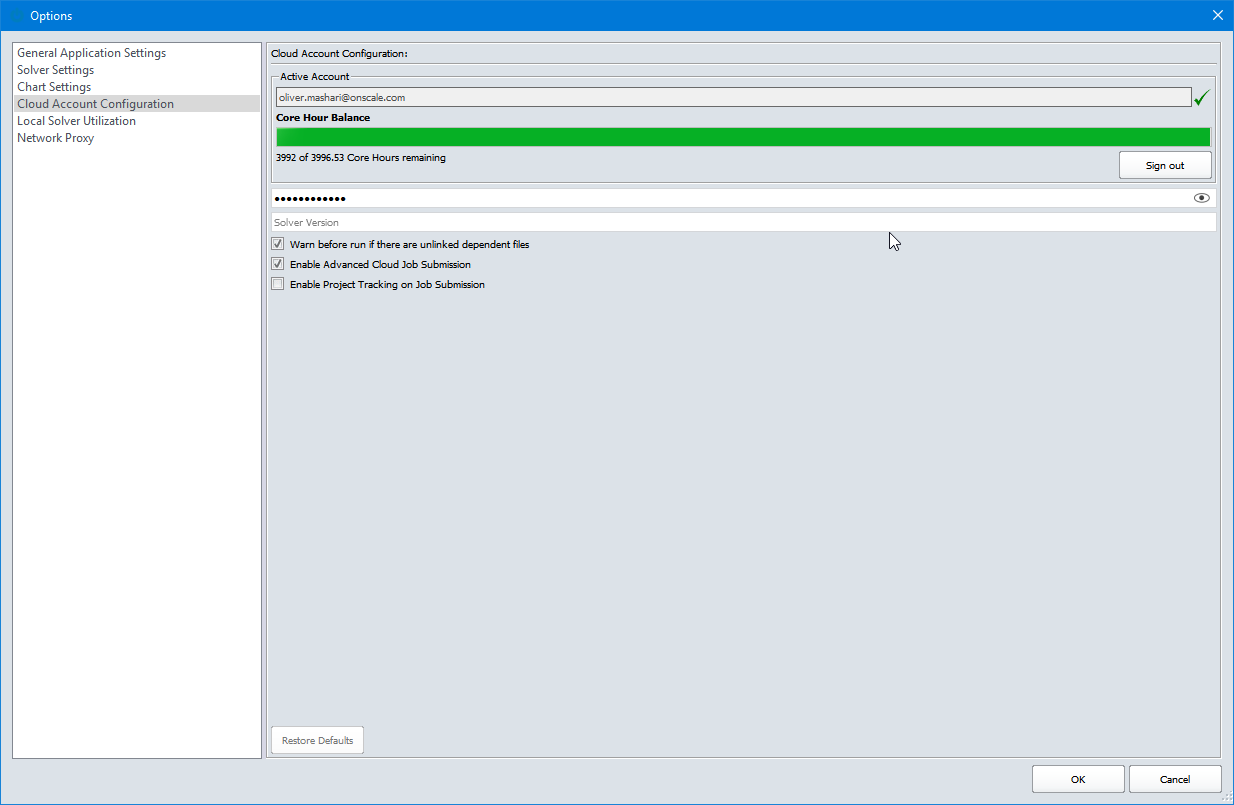Toggle warn before run unlinked files checkbox
This screenshot has width=1234, height=805.
(277, 244)
